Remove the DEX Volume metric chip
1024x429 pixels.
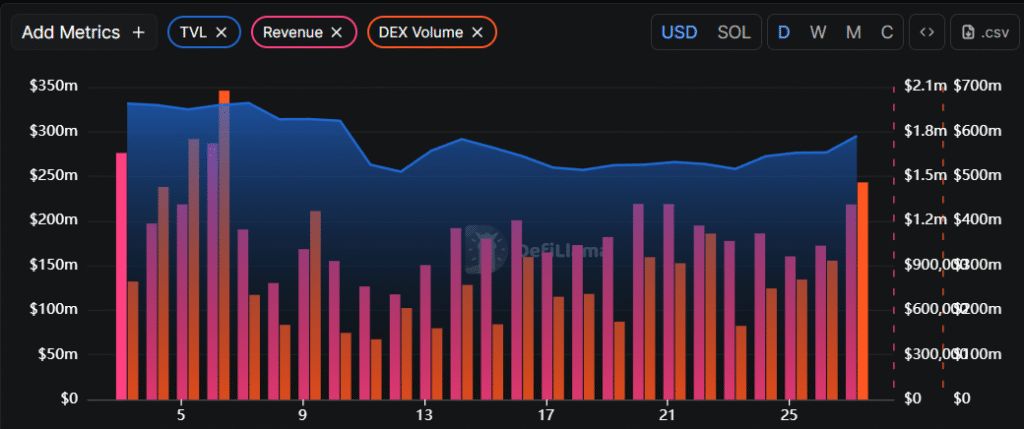coord(477,32)
